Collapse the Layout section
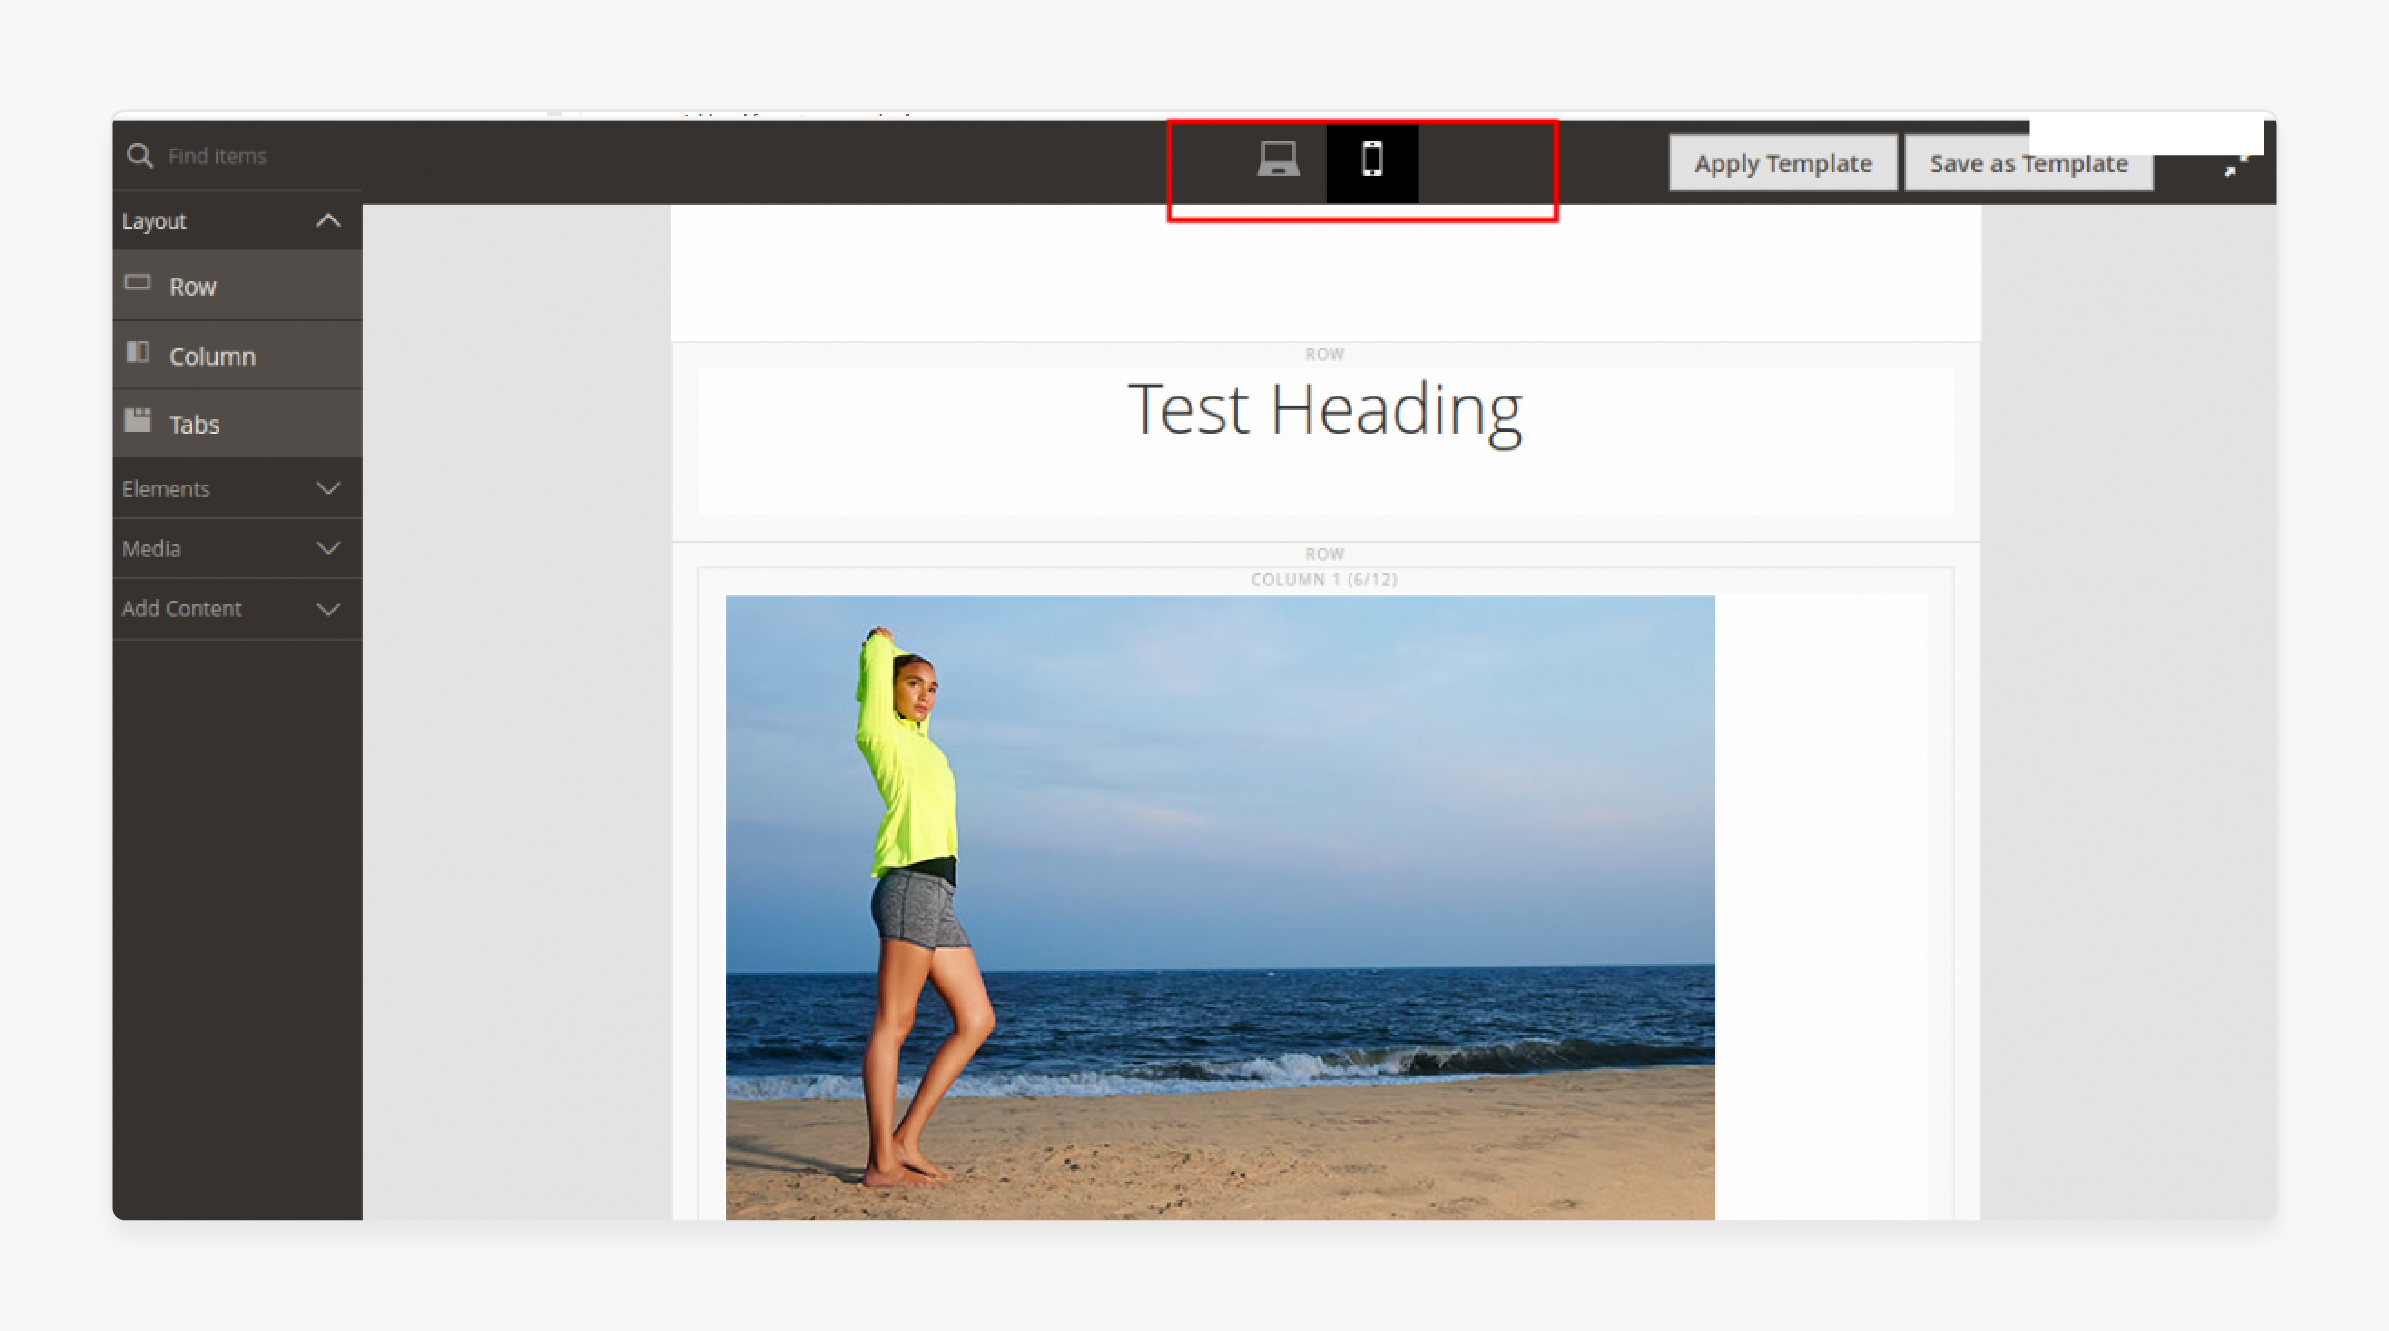Viewport: 2389px width, 1331px height. [237, 221]
